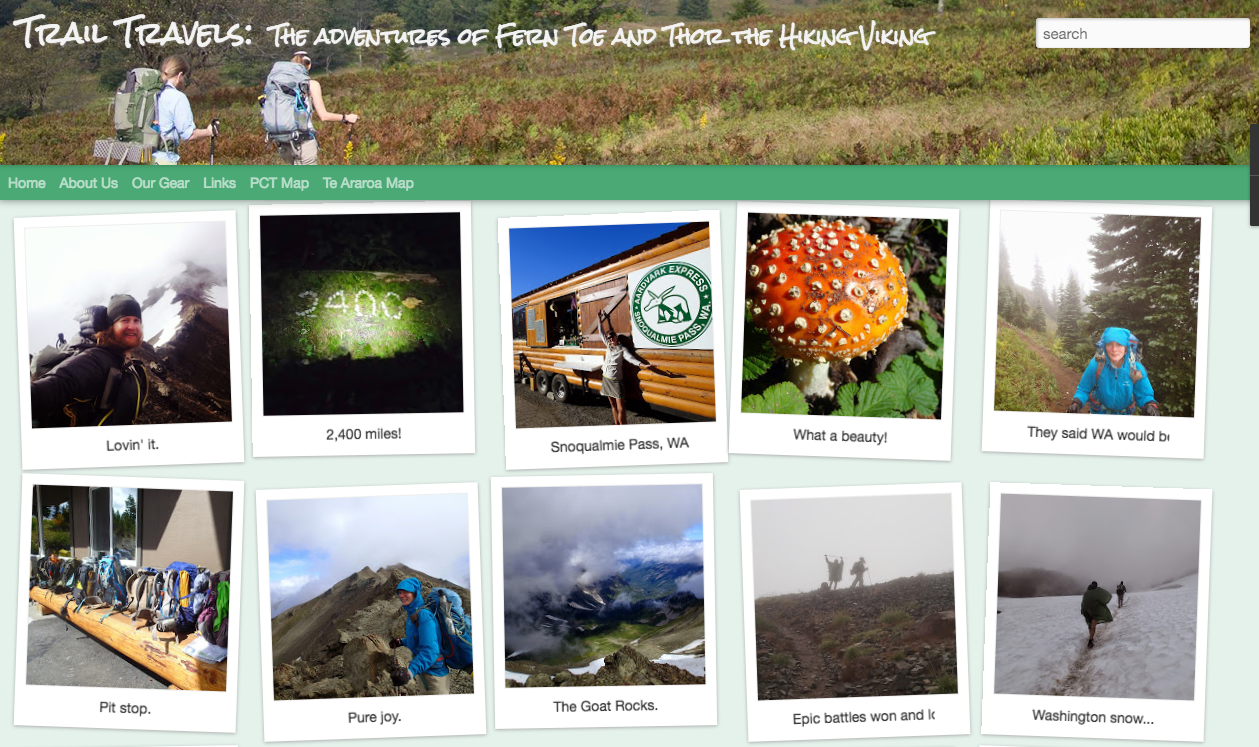
Task: Open the "Washington snow..." photo
Action: [1098, 596]
